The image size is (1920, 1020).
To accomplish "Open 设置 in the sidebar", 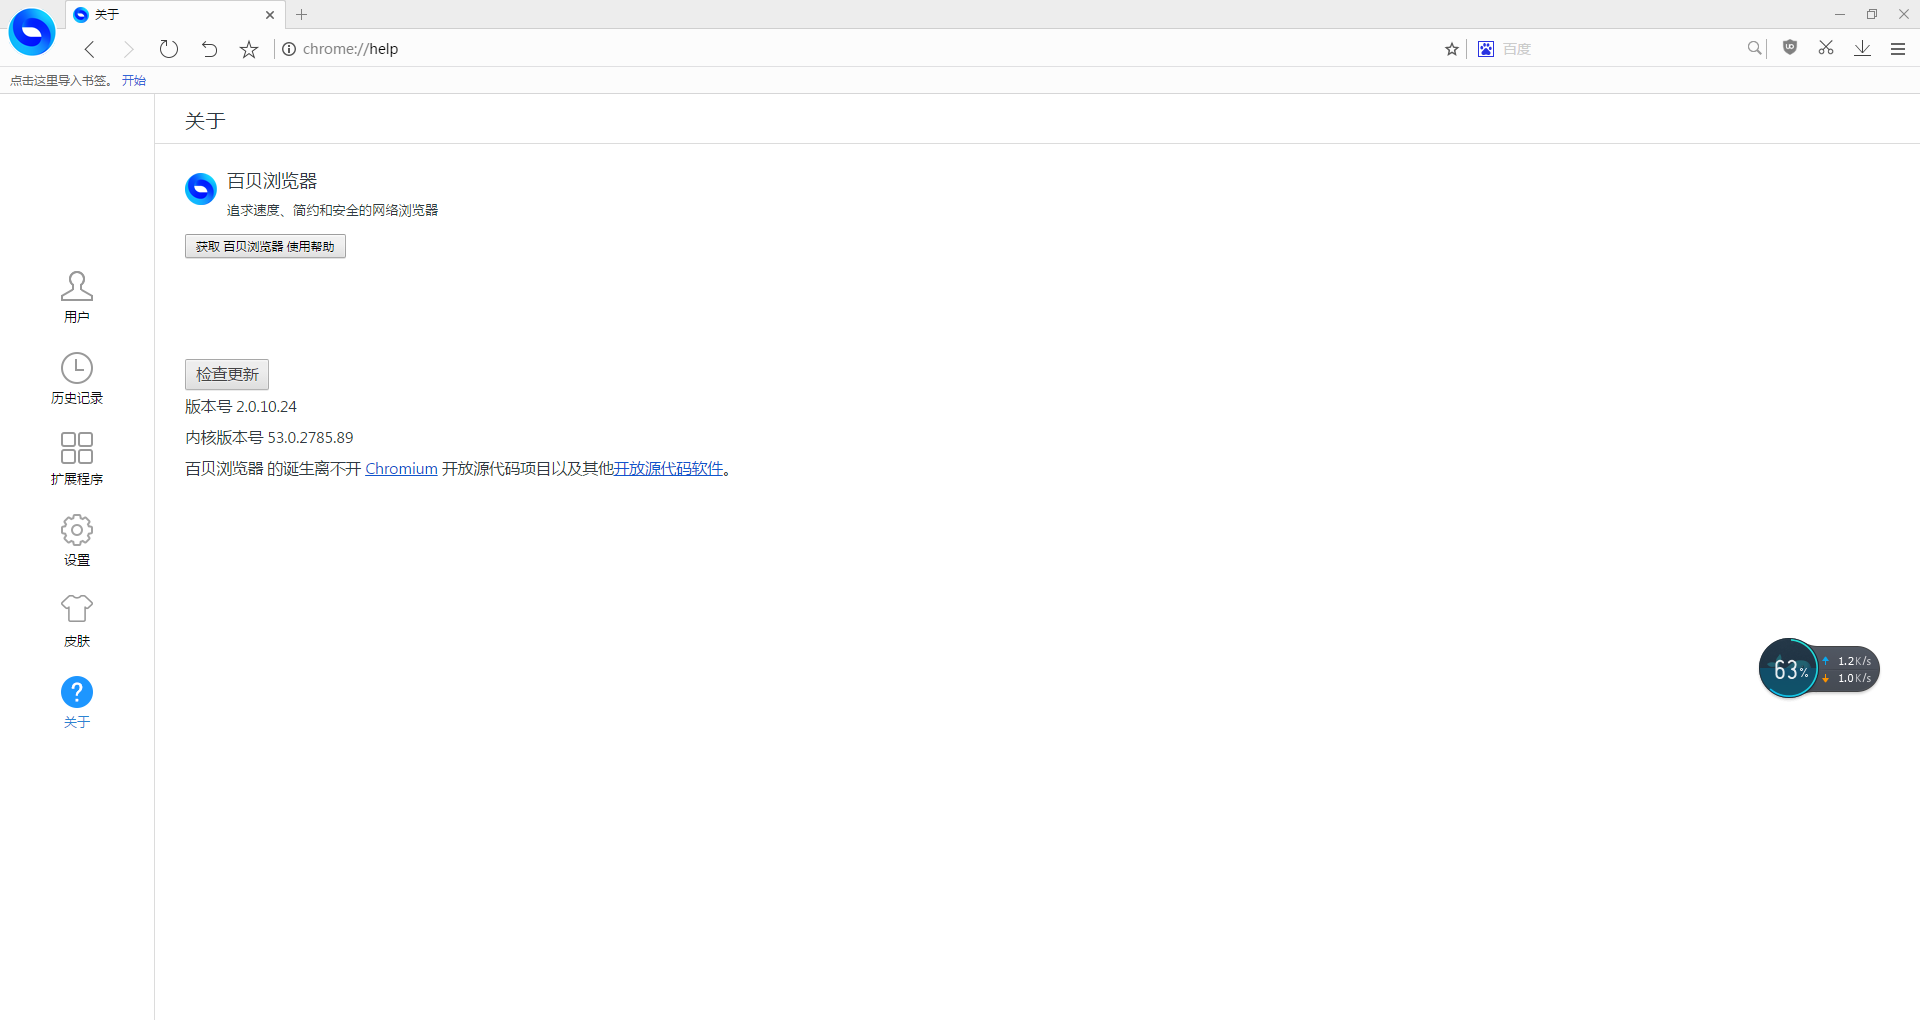I will tap(77, 540).
